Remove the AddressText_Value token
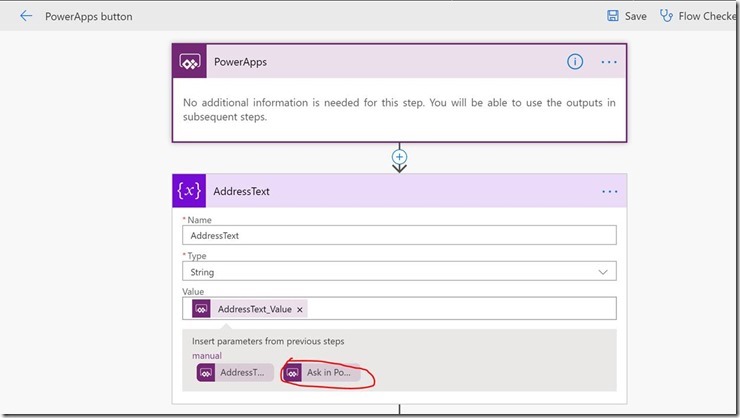 click(x=300, y=310)
